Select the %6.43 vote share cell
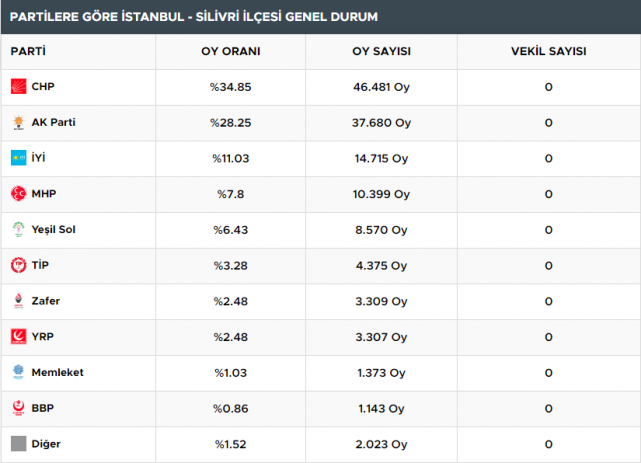641x463 pixels. (231, 230)
